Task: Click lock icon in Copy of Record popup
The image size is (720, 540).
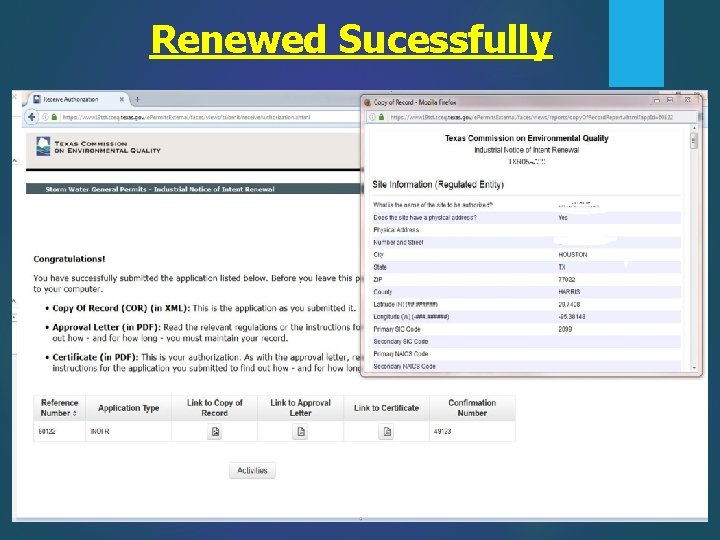Action: click(381, 118)
